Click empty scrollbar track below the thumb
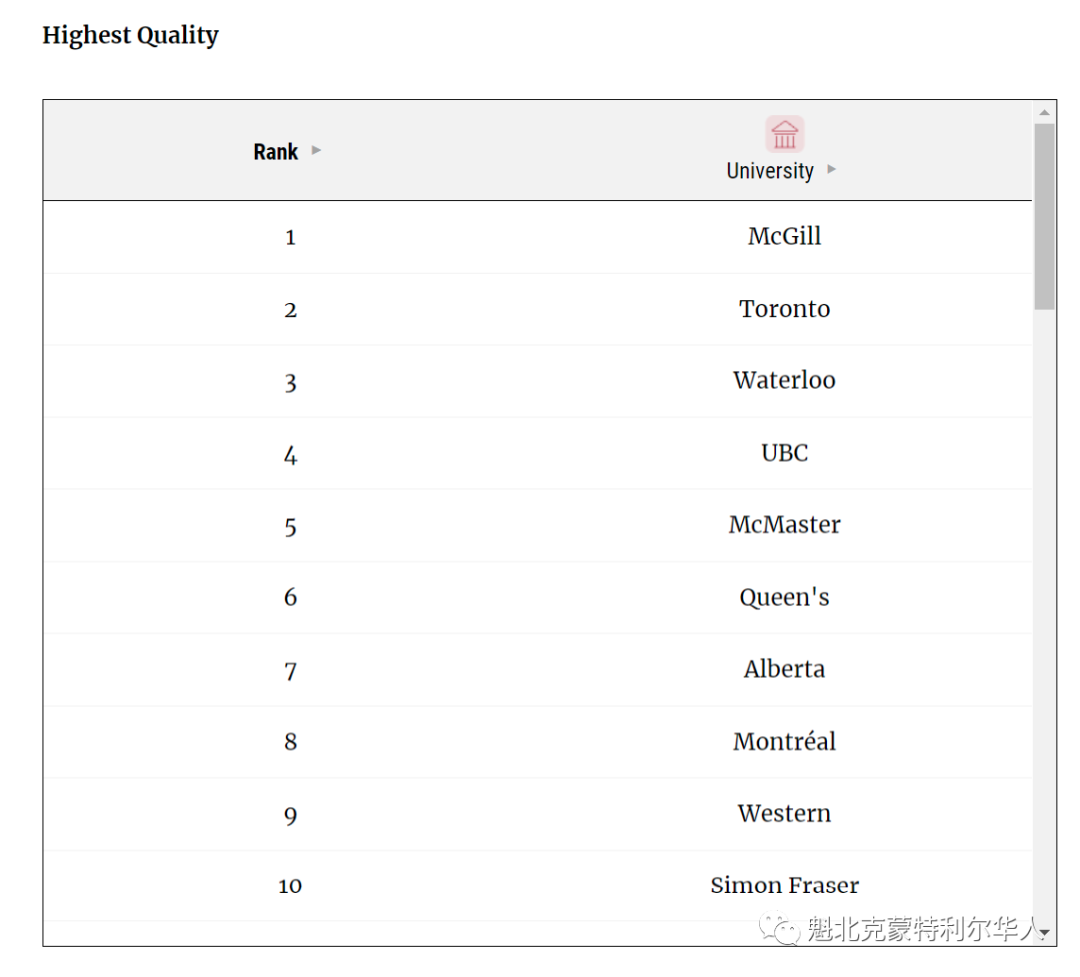 [1044, 617]
